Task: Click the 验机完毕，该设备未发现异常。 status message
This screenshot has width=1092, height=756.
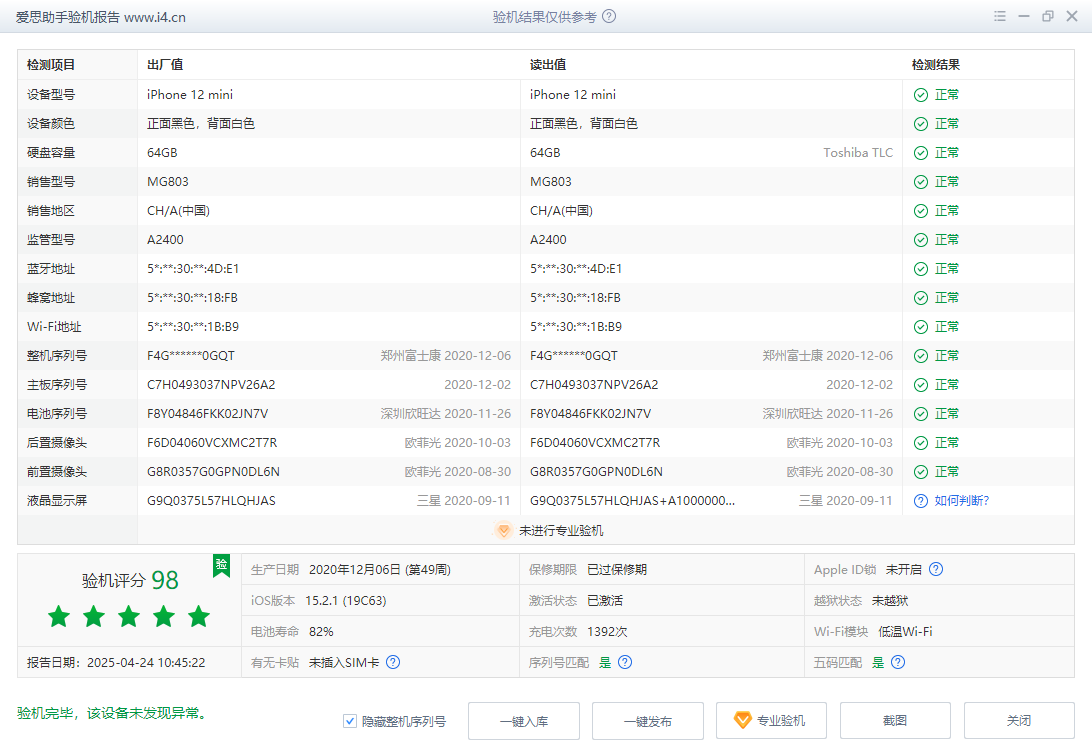Action: click(x=114, y=714)
